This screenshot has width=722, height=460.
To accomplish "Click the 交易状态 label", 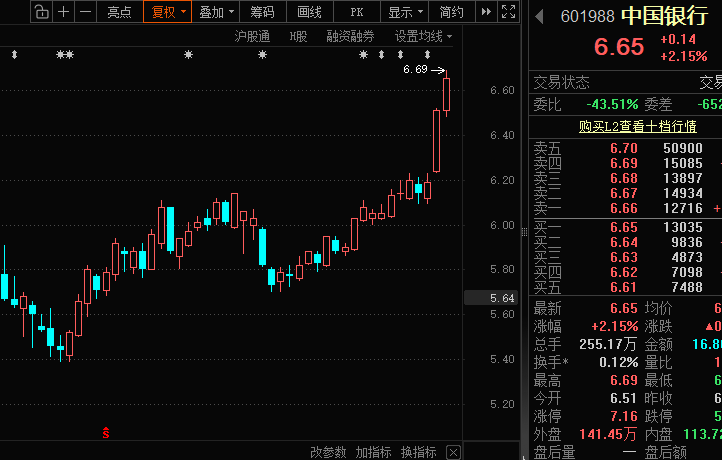I will pyautogui.click(x=561, y=82).
